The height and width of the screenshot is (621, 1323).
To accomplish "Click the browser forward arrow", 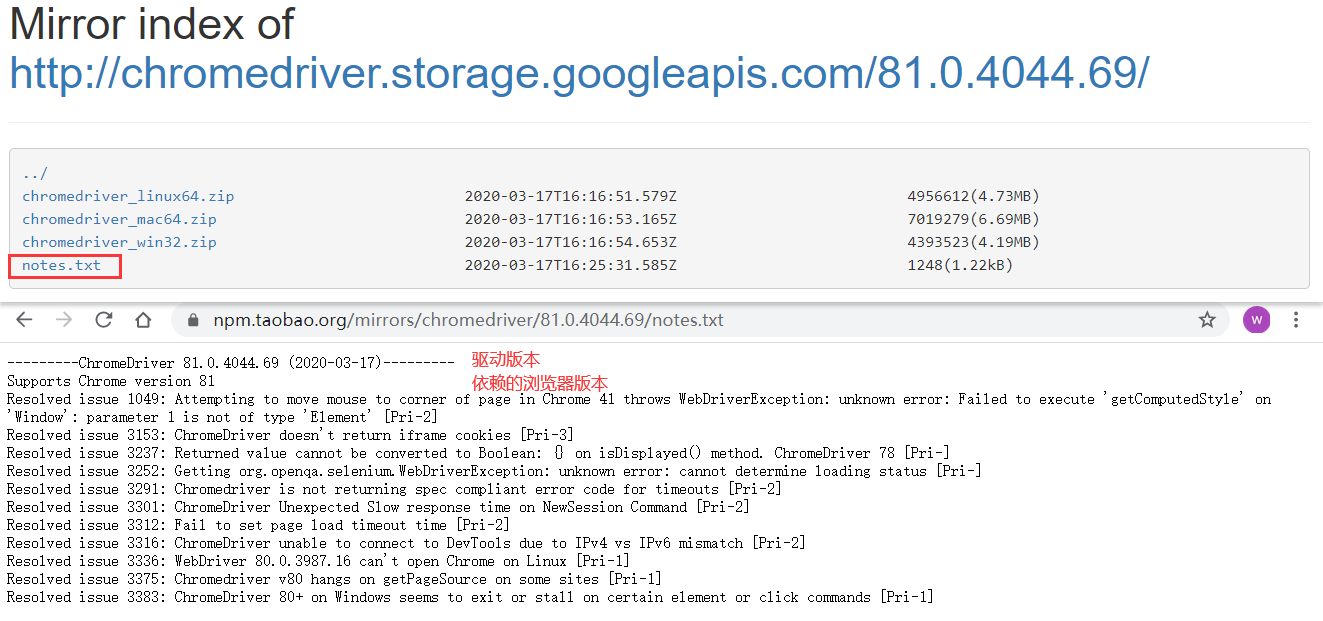I will click(x=64, y=320).
